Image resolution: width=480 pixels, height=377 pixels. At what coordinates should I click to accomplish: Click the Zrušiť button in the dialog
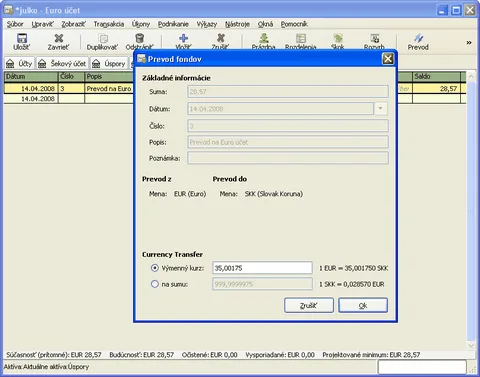pyautogui.click(x=309, y=305)
